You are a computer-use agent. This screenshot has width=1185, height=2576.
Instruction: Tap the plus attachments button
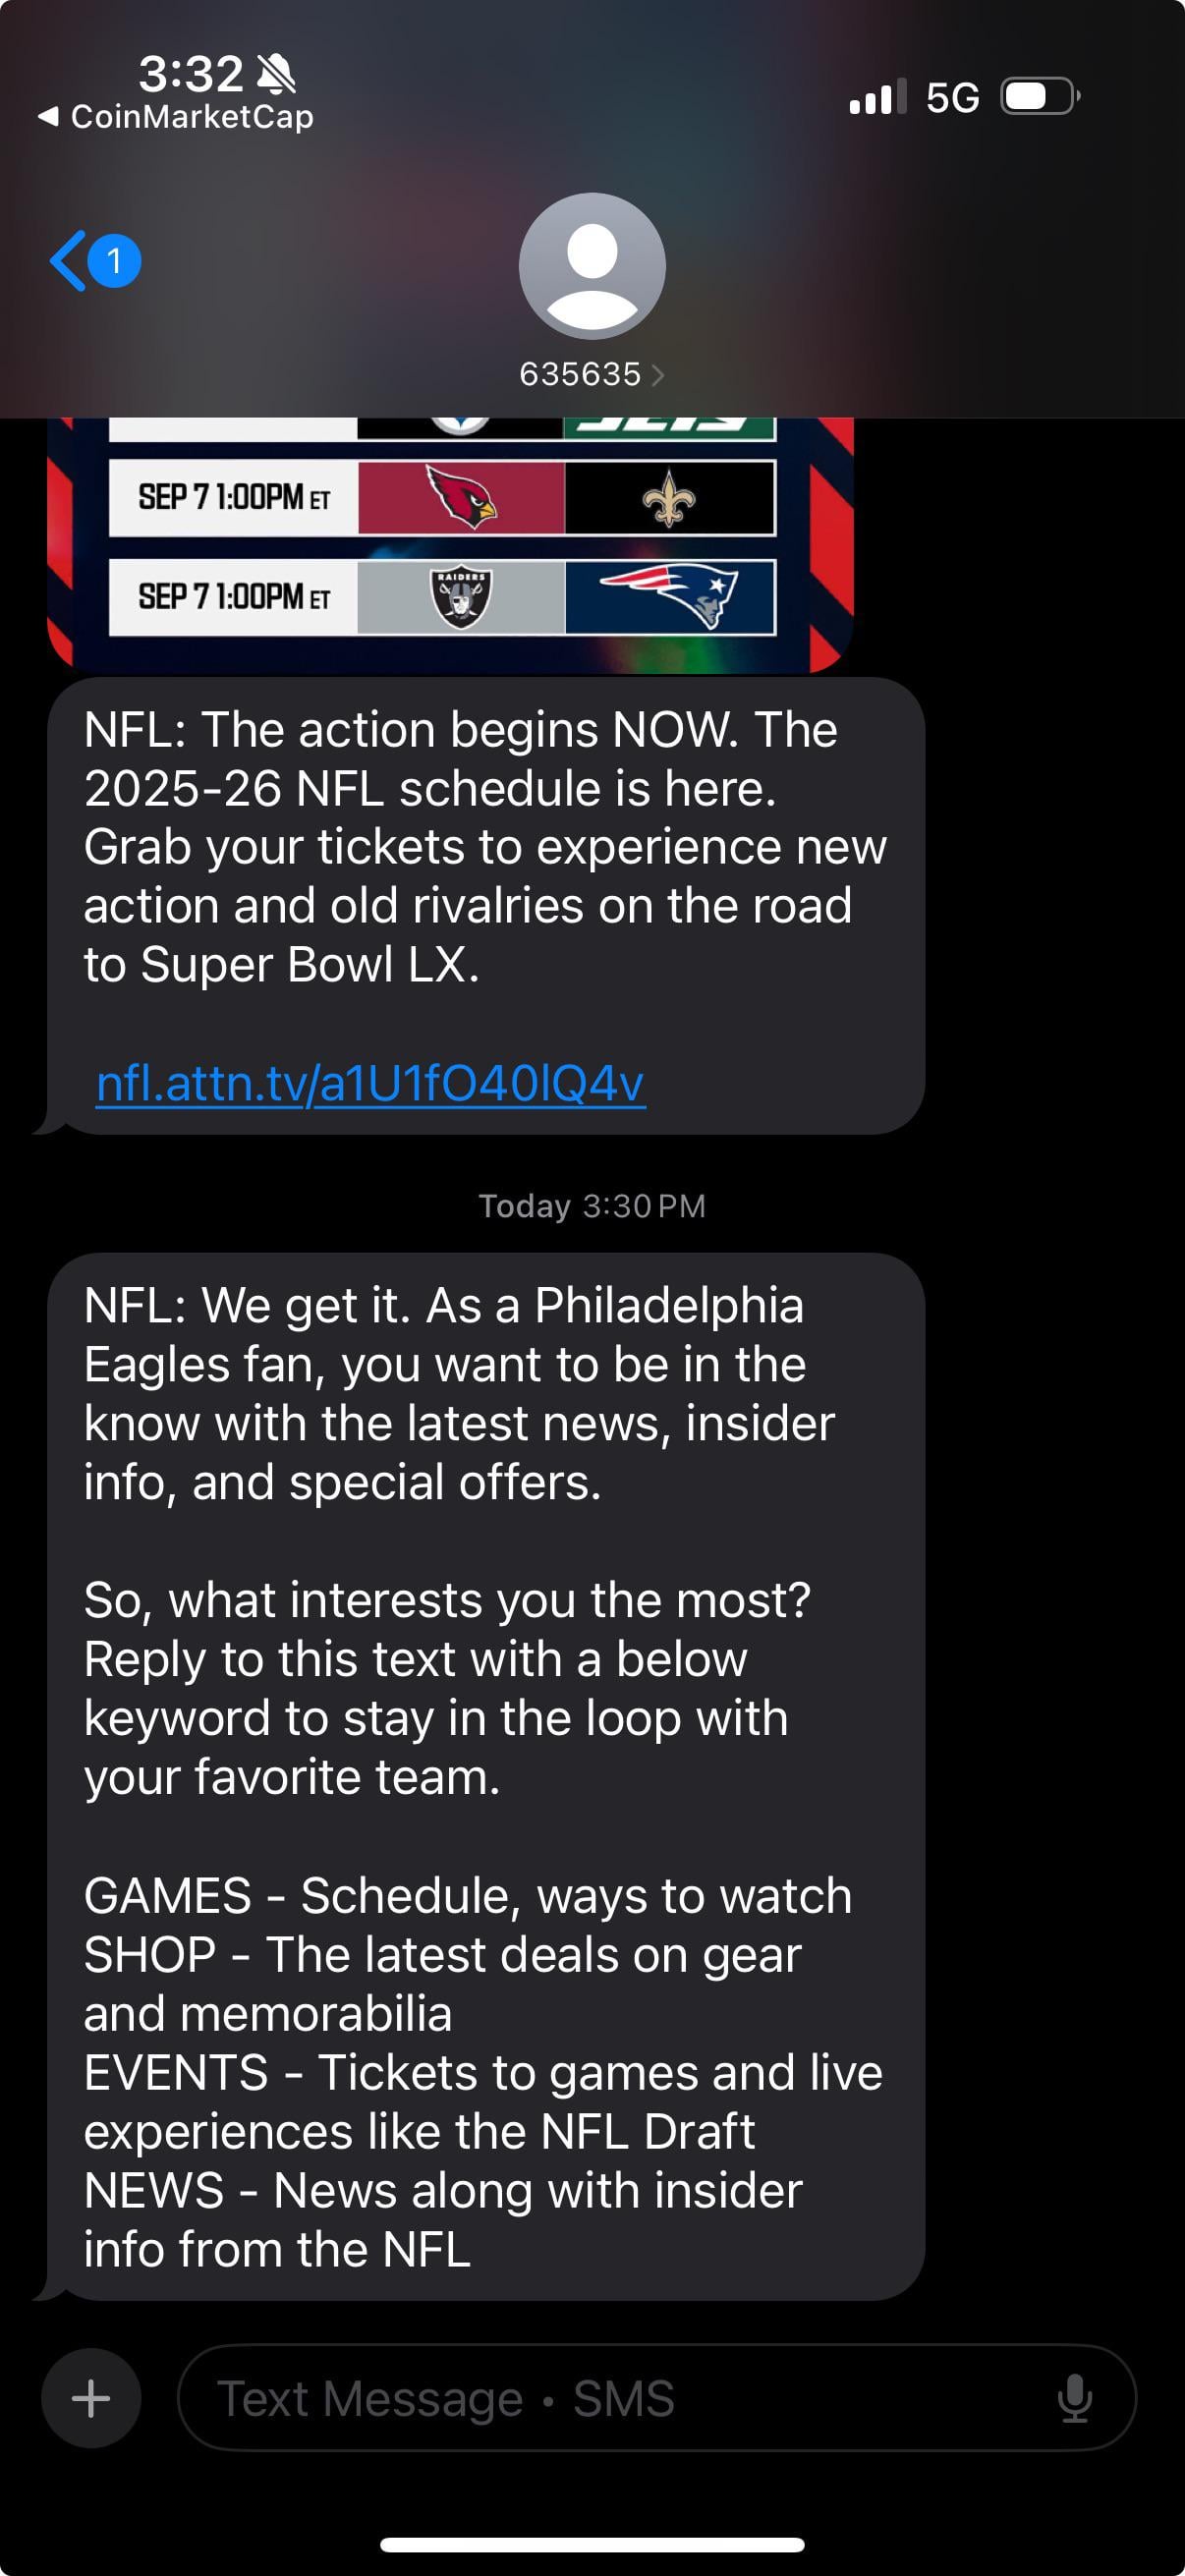(x=91, y=2397)
